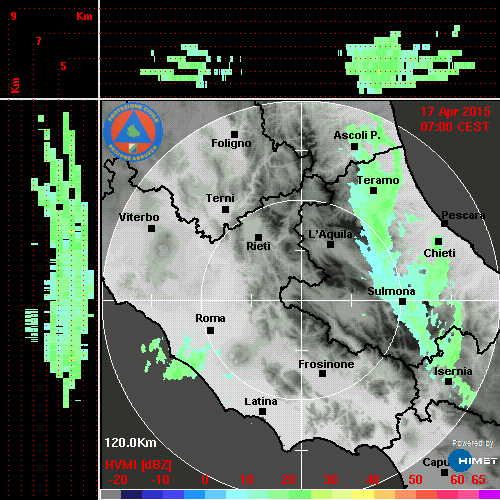
Task: Click the Chieti city marker square
Action: point(438,241)
